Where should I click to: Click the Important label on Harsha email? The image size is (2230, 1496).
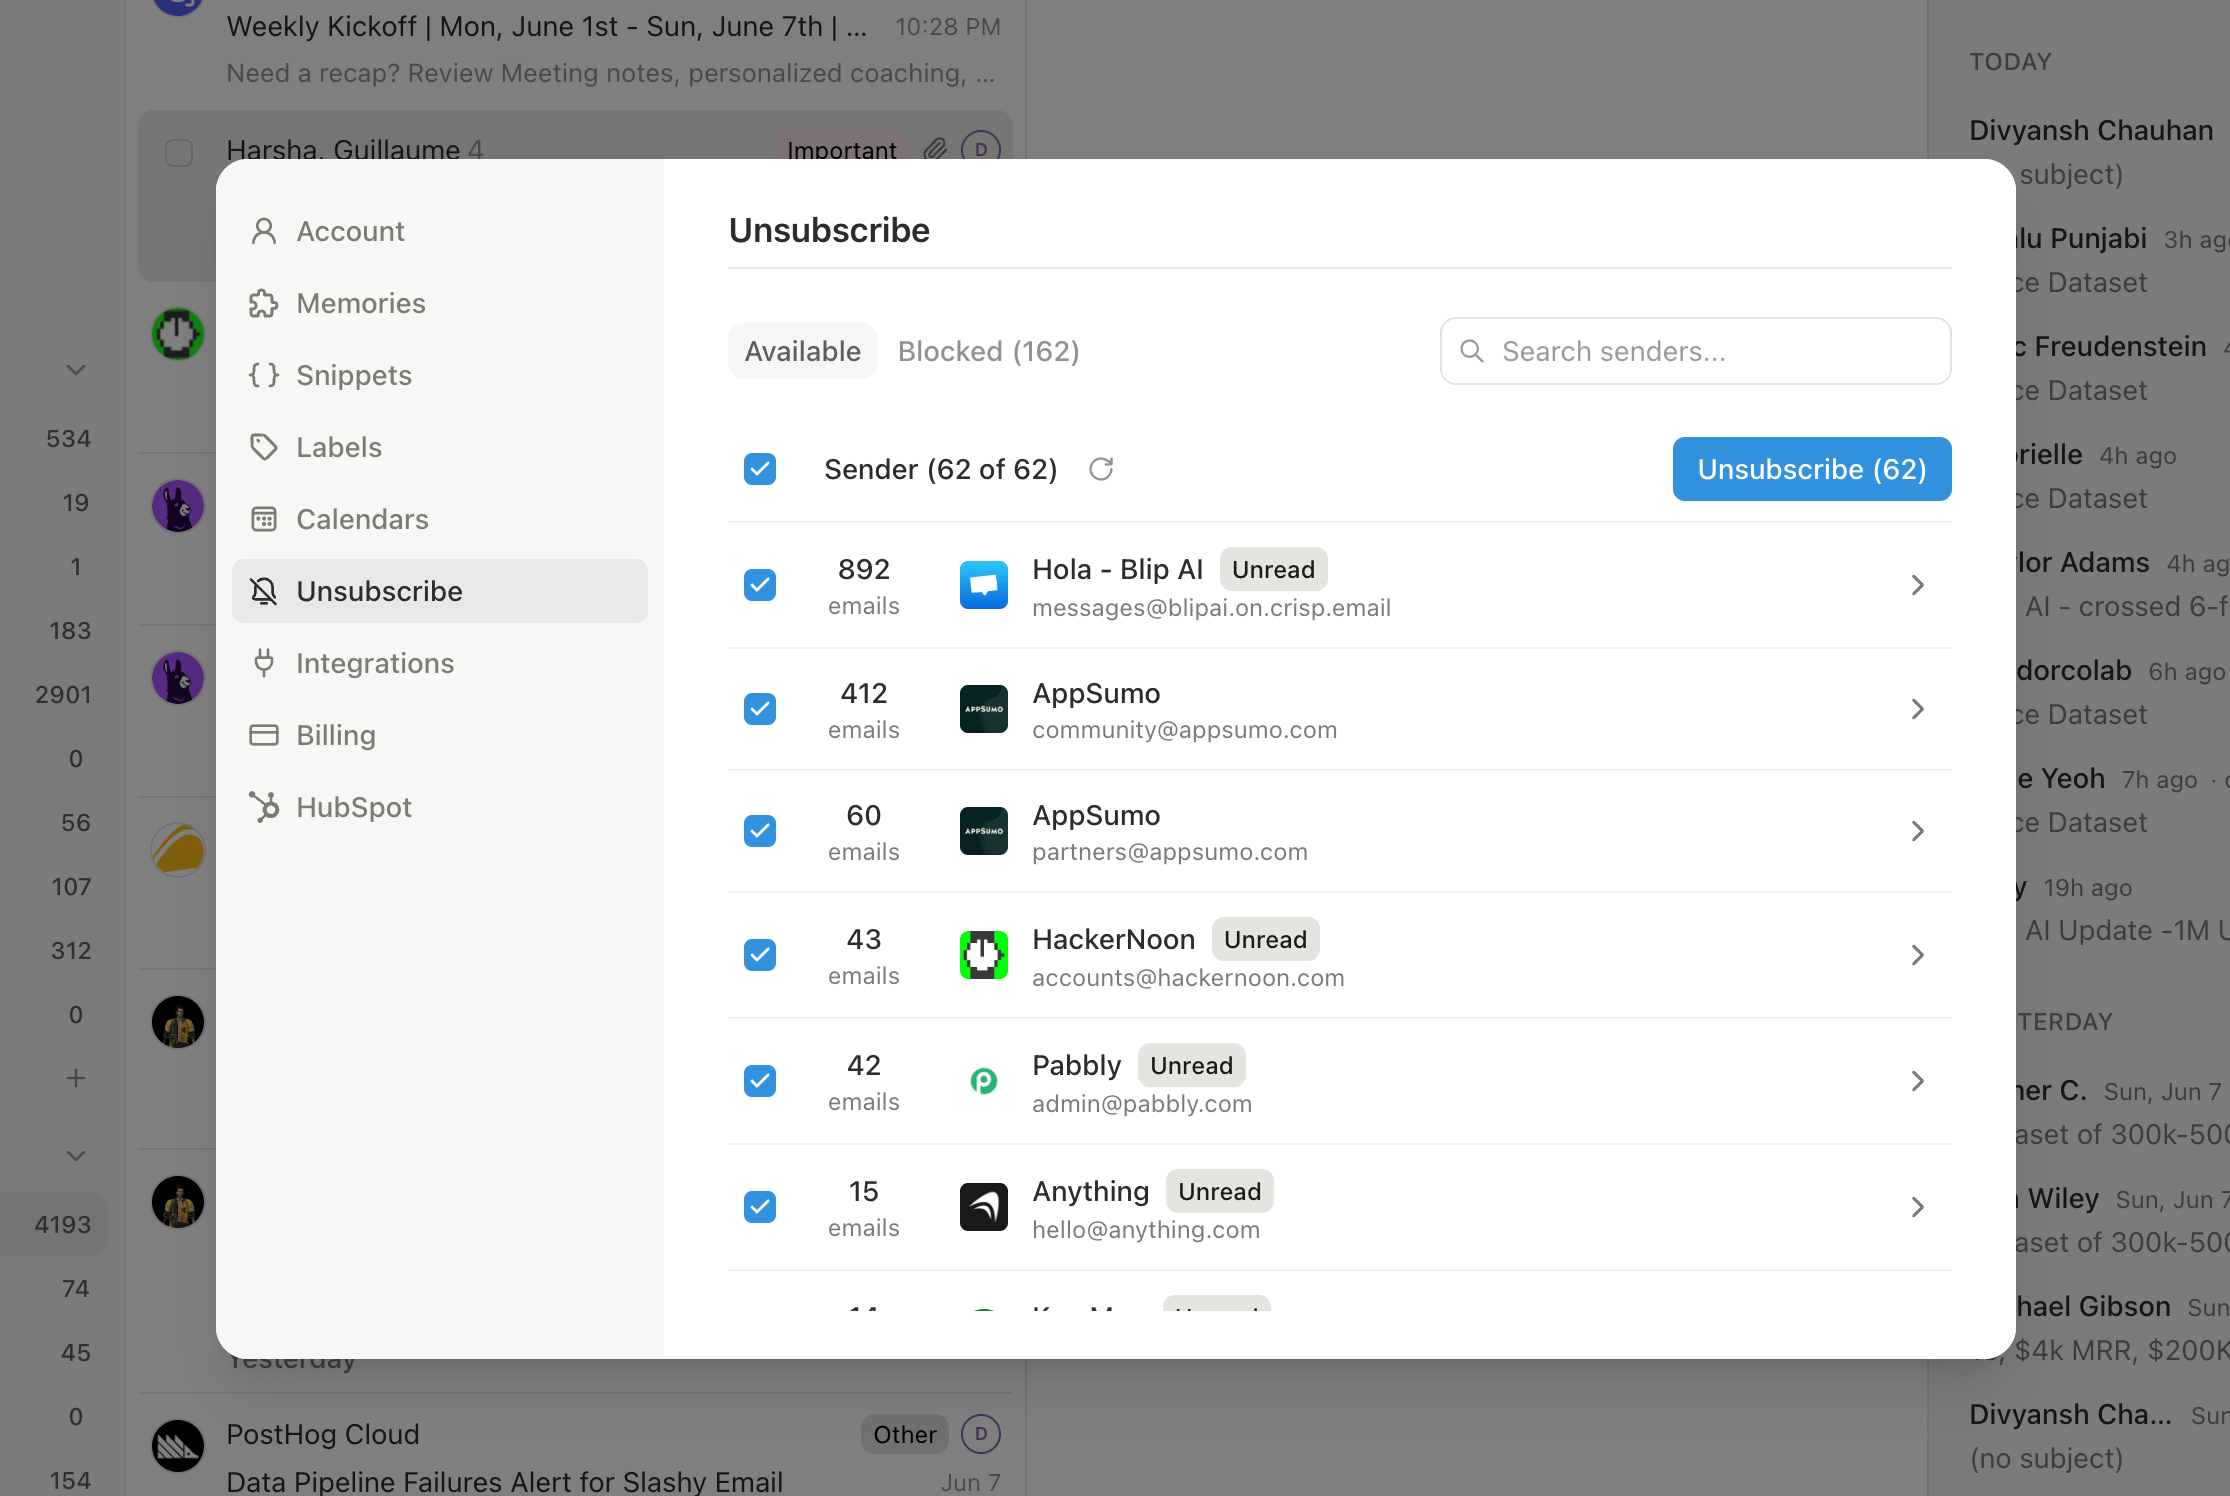[842, 150]
